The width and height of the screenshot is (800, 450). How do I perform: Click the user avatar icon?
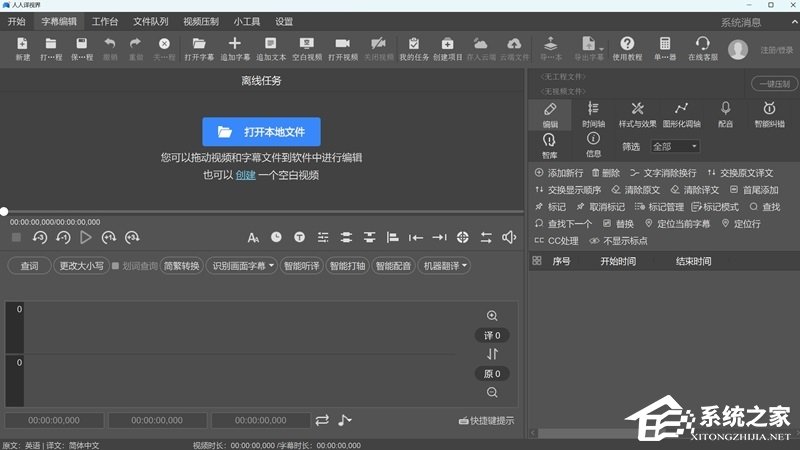coord(738,49)
